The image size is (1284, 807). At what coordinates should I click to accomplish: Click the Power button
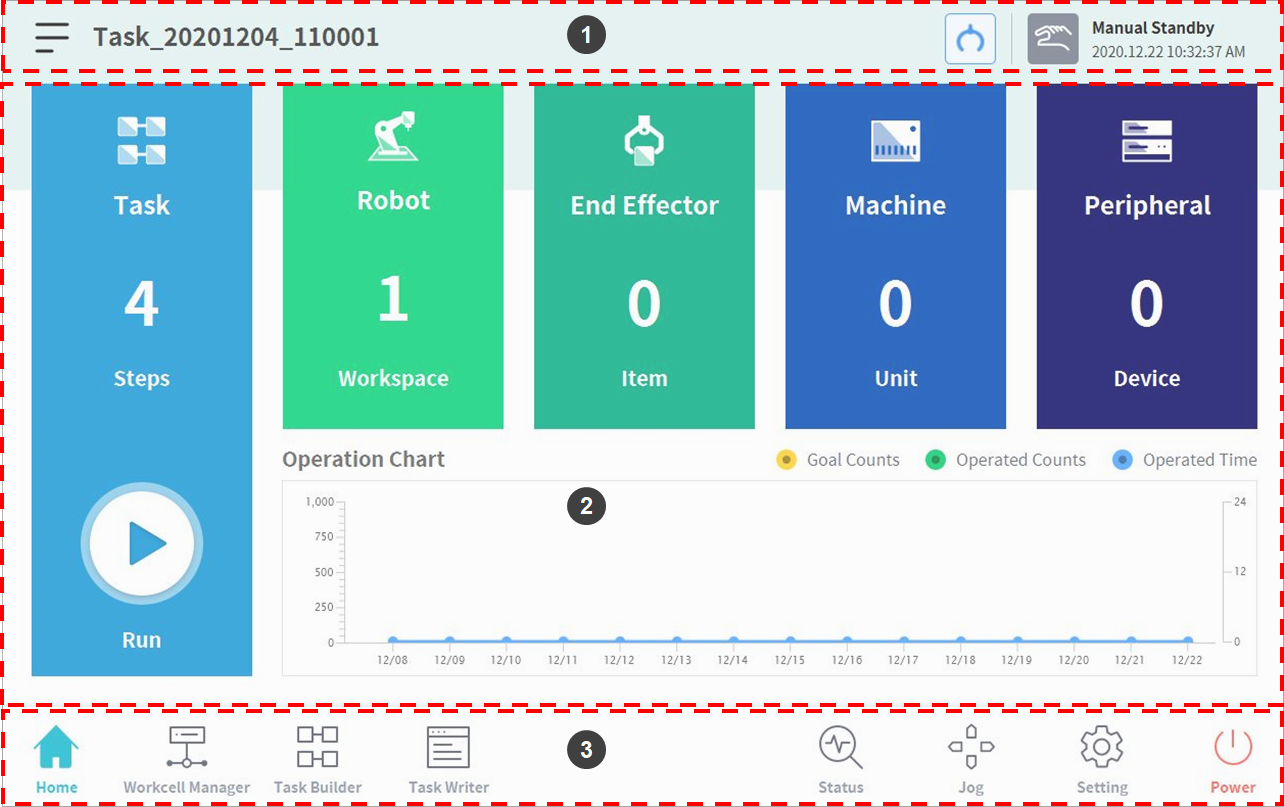[1233, 759]
